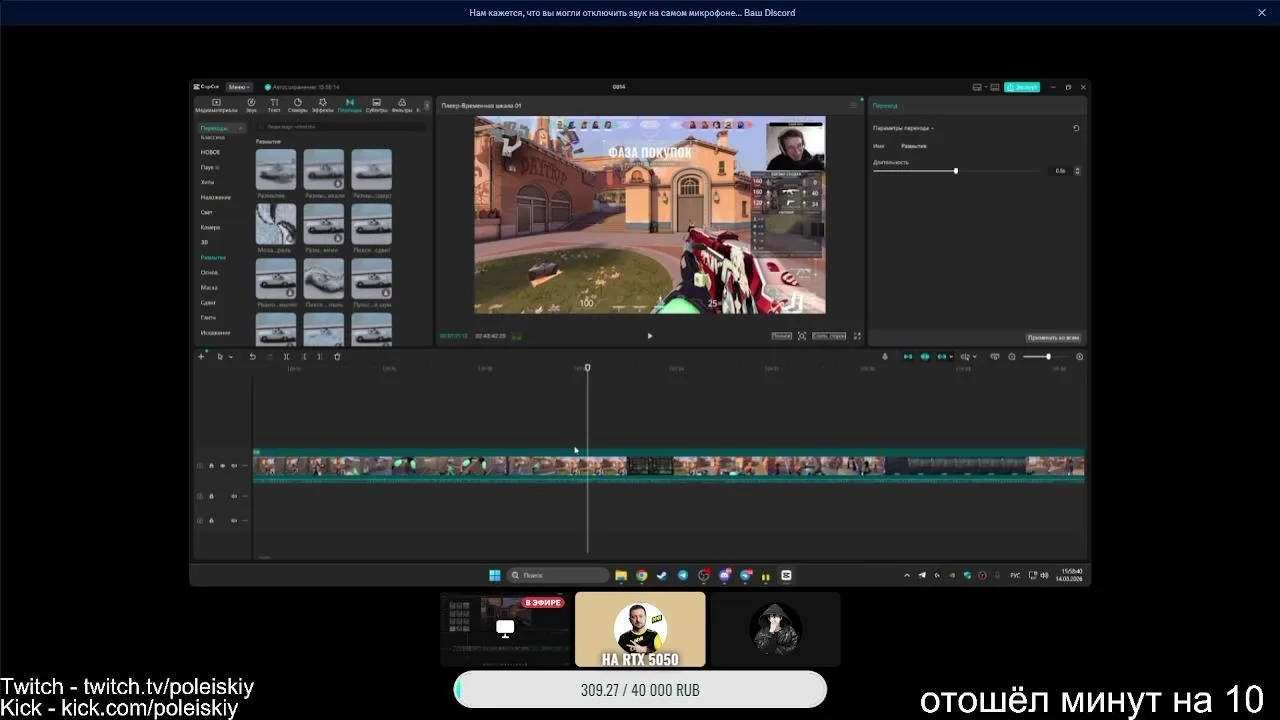Toggle mute on the second timeline track
This screenshot has width=1280, height=720.
click(234, 496)
